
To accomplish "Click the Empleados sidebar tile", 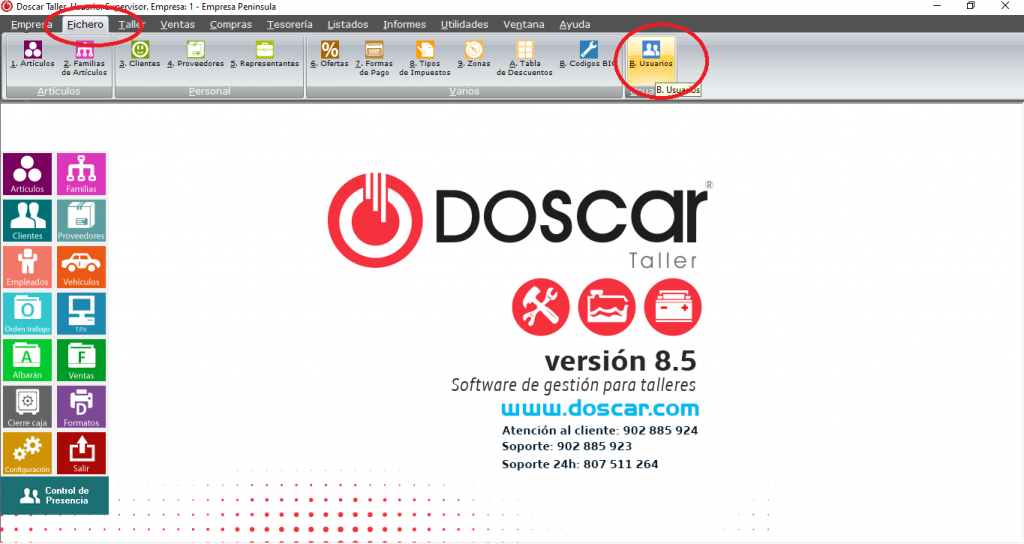I will point(27,267).
